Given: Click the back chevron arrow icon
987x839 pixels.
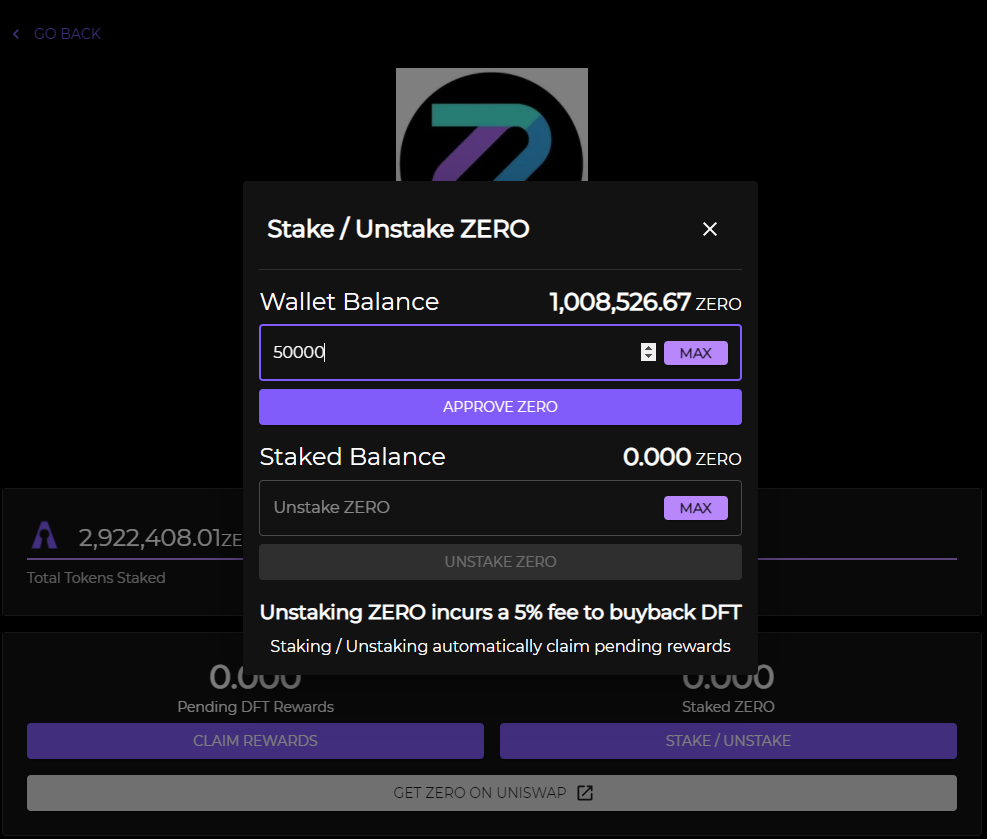Looking at the screenshot, I should coord(16,34).
